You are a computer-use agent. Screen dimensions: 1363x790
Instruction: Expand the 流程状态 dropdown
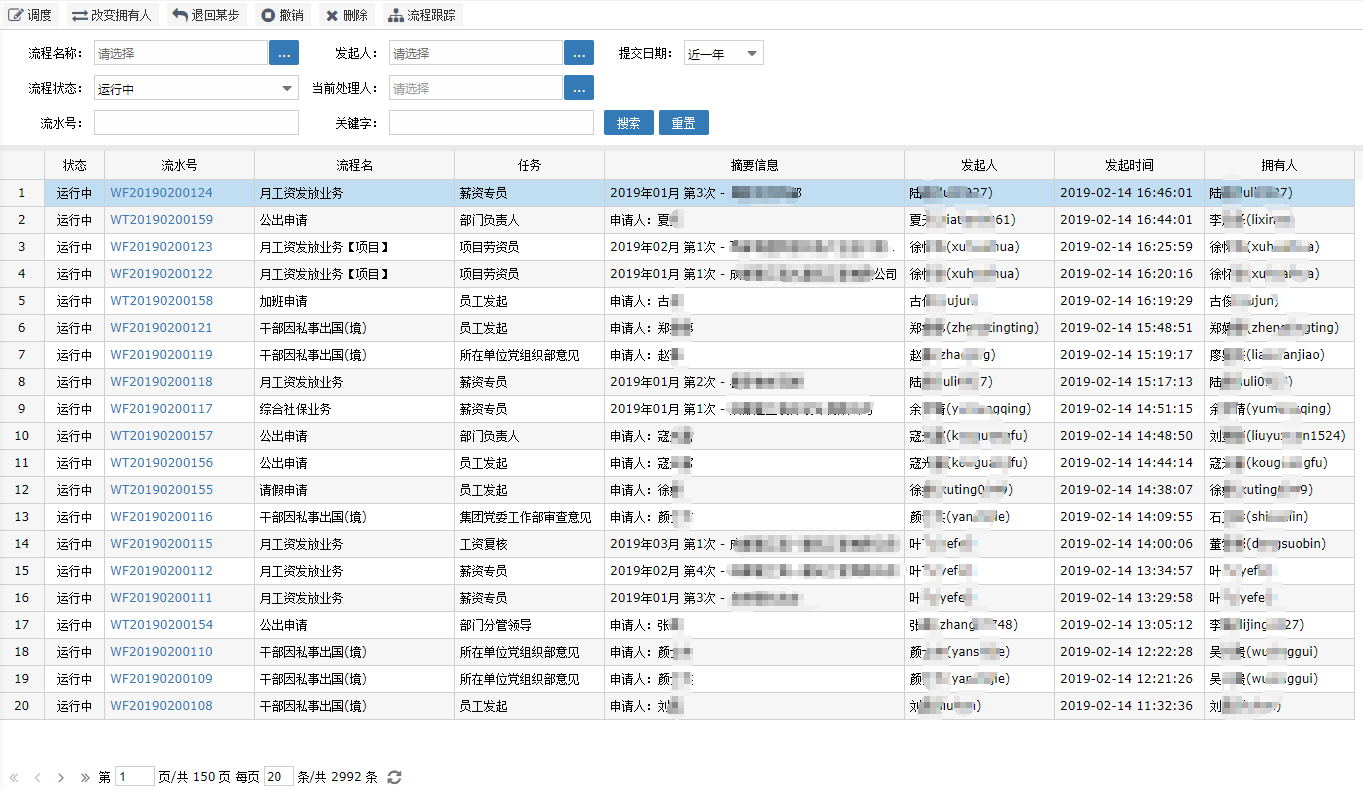pyautogui.click(x=286, y=88)
